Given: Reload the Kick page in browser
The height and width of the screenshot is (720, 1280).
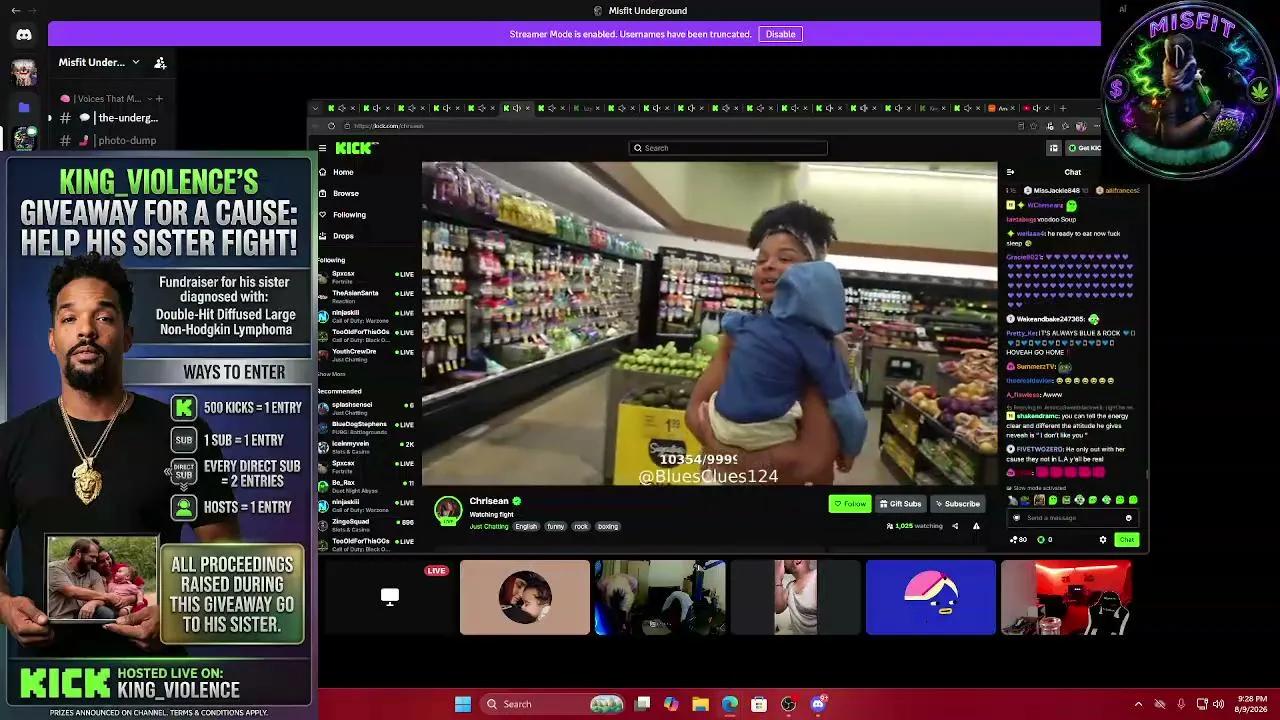Looking at the screenshot, I should [331, 126].
